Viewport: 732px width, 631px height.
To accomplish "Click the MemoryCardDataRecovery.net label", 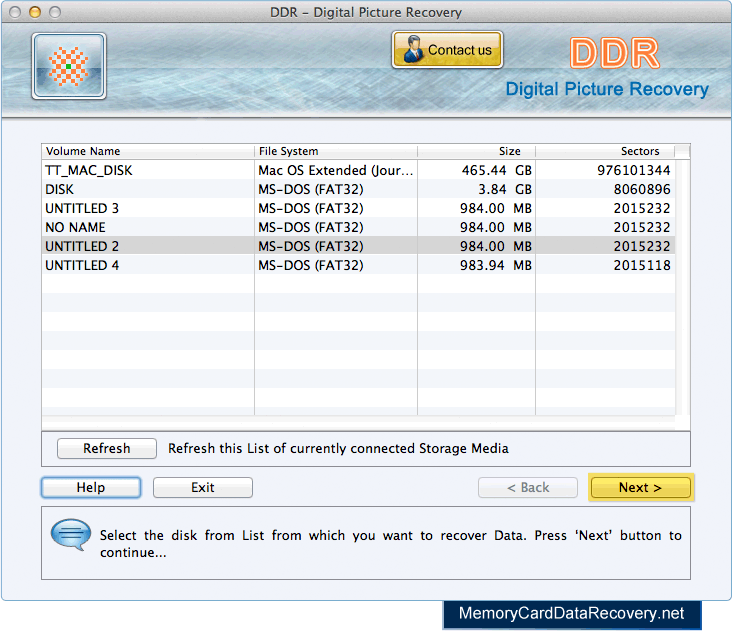I will (571, 613).
